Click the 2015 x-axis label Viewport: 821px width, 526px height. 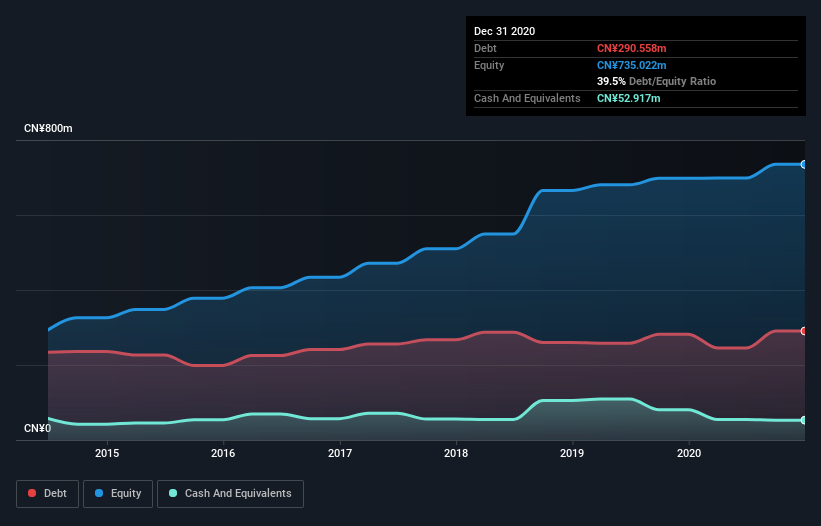107,453
